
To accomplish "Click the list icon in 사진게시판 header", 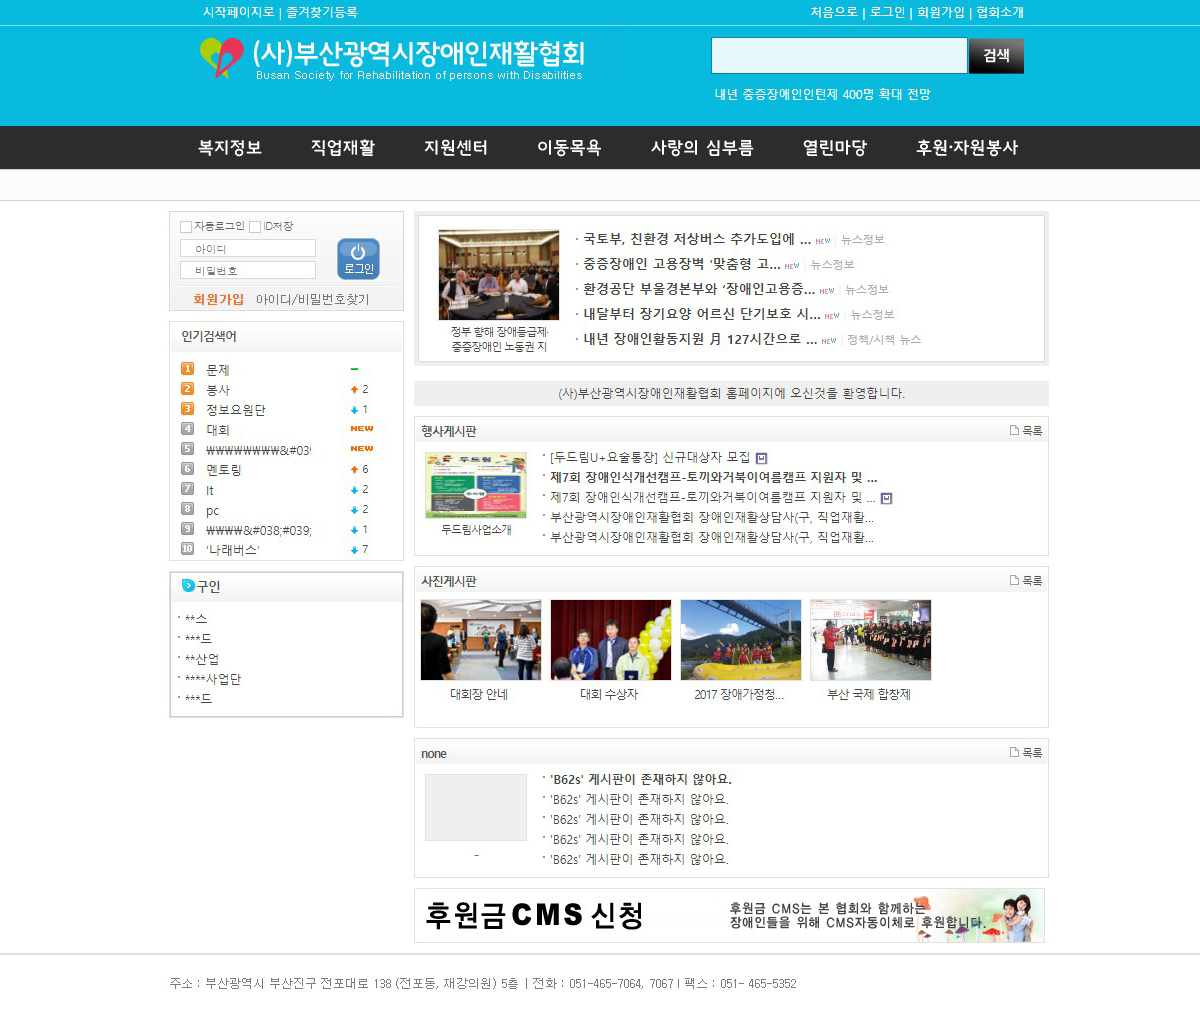I will point(1014,581).
